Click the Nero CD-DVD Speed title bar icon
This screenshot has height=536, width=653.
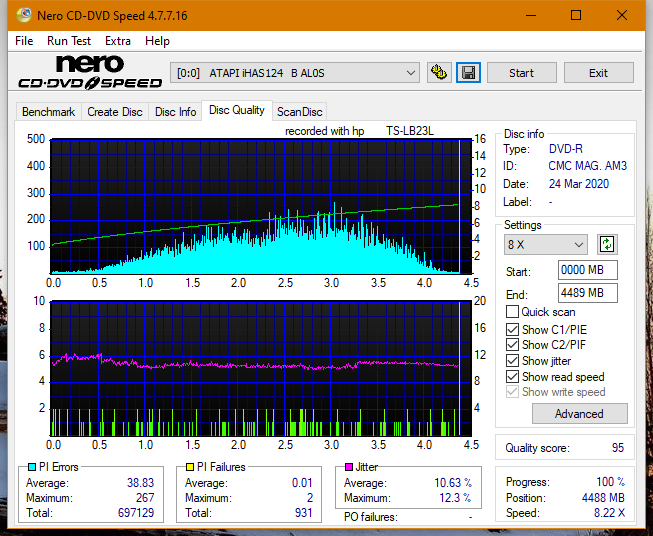pos(24,15)
